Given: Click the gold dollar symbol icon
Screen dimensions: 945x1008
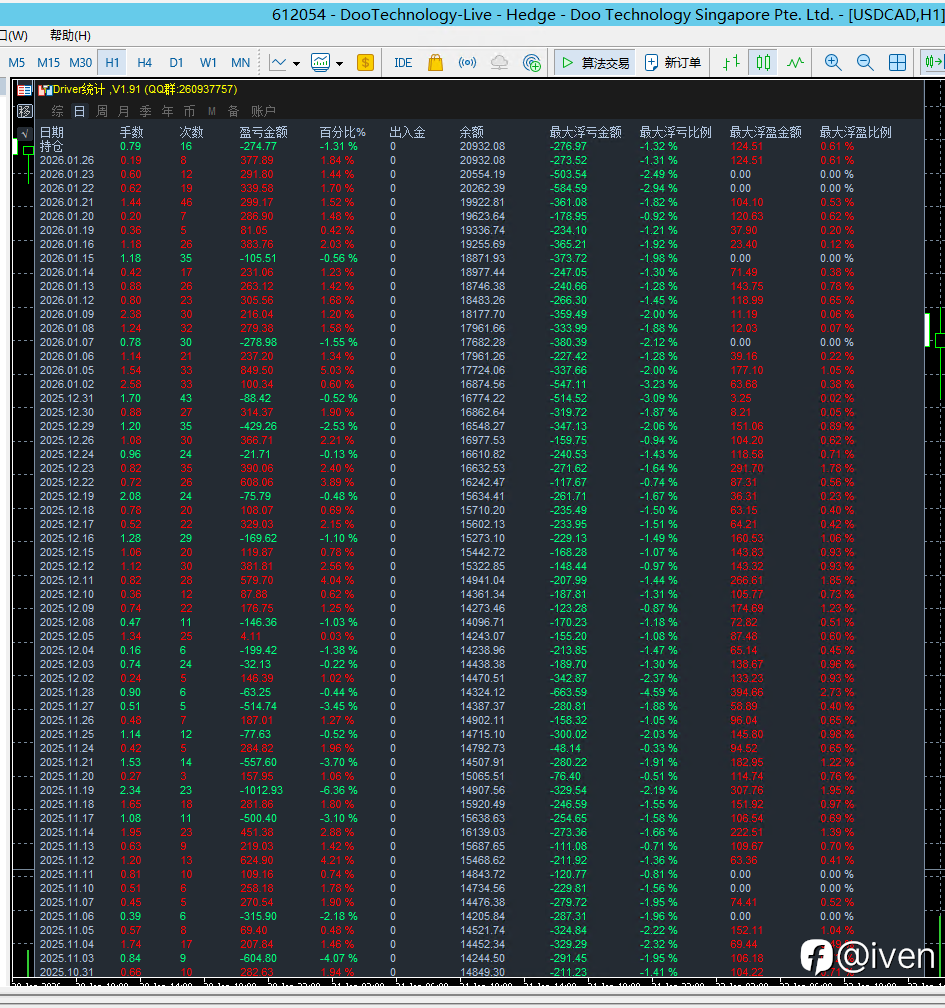Looking at the screenshot, I should tap(365, 62).
